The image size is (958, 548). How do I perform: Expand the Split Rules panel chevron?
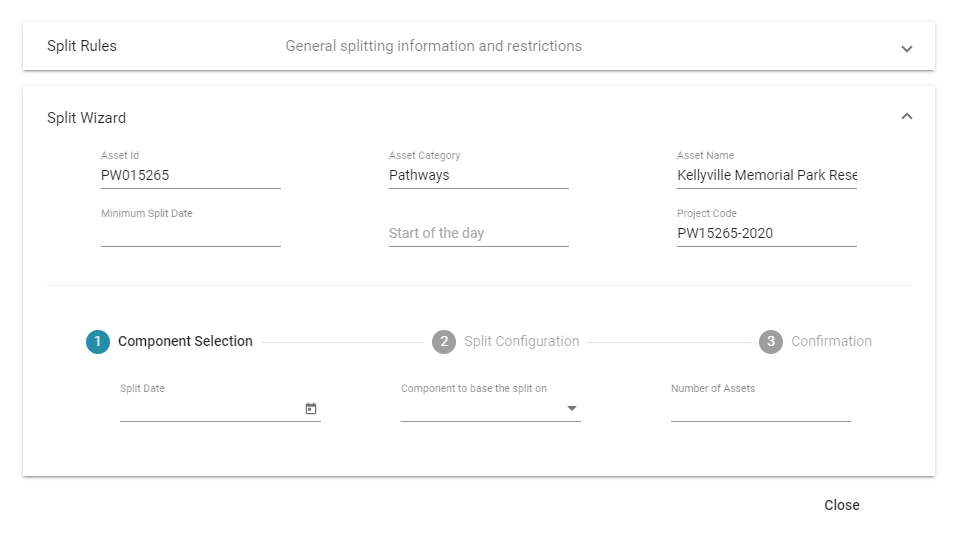click(x=907, y=48)
